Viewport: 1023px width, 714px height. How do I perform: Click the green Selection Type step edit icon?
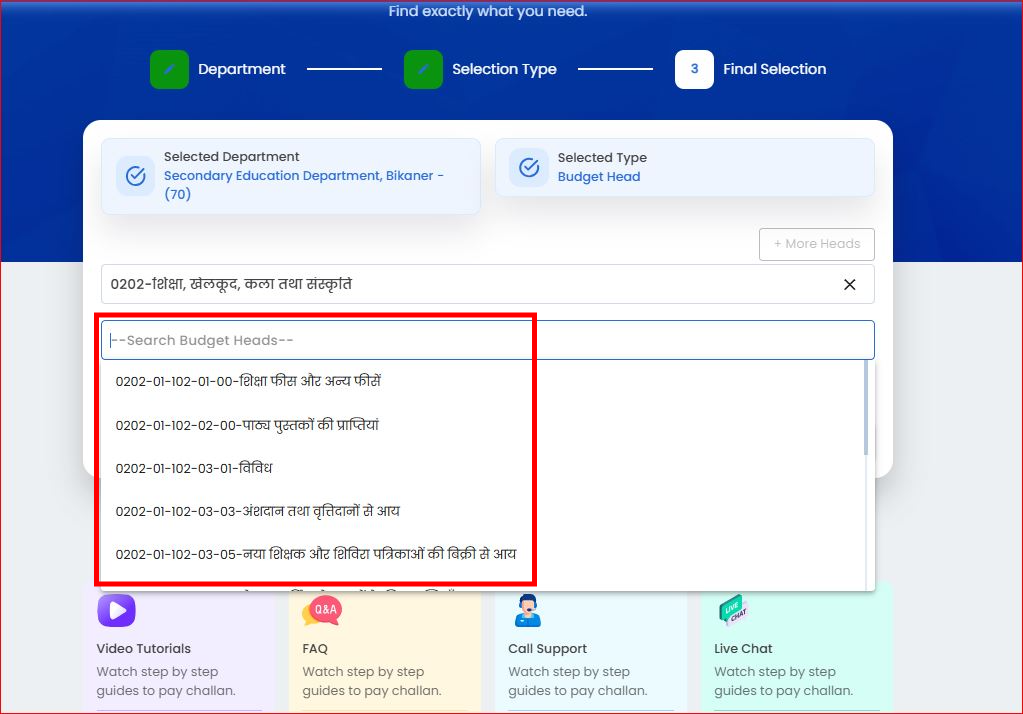pos(423,69)
